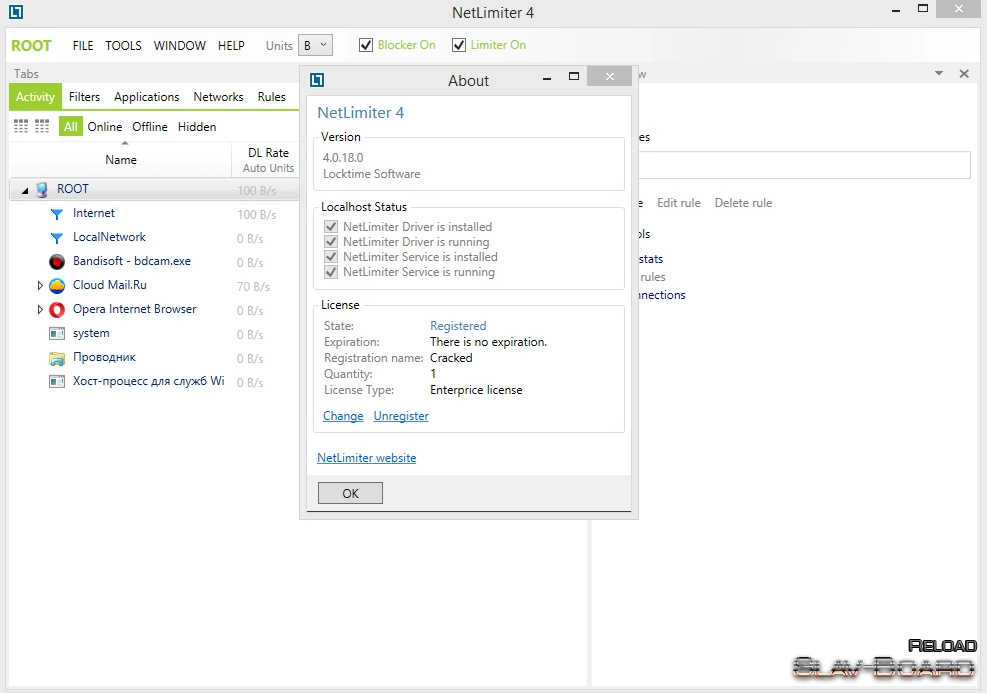Click the Unregister link
This screenshot has height=693, width=987.
tap(401, 416)
